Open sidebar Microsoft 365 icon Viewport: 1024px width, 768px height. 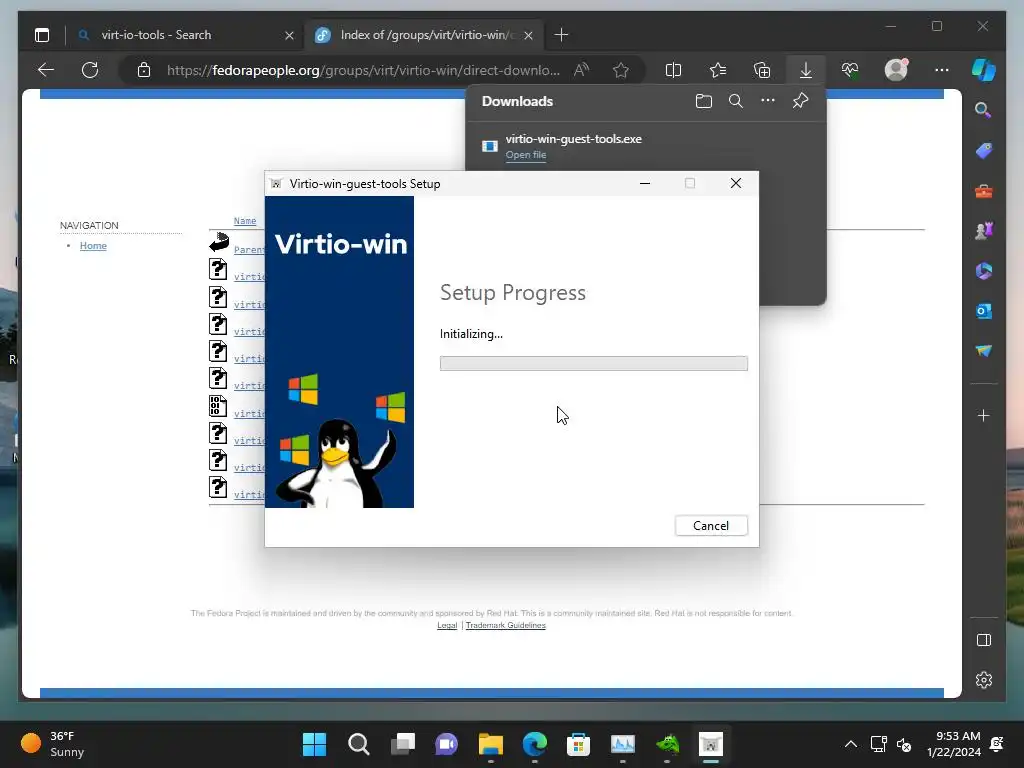pyautogui.click(x=984, y=271)
